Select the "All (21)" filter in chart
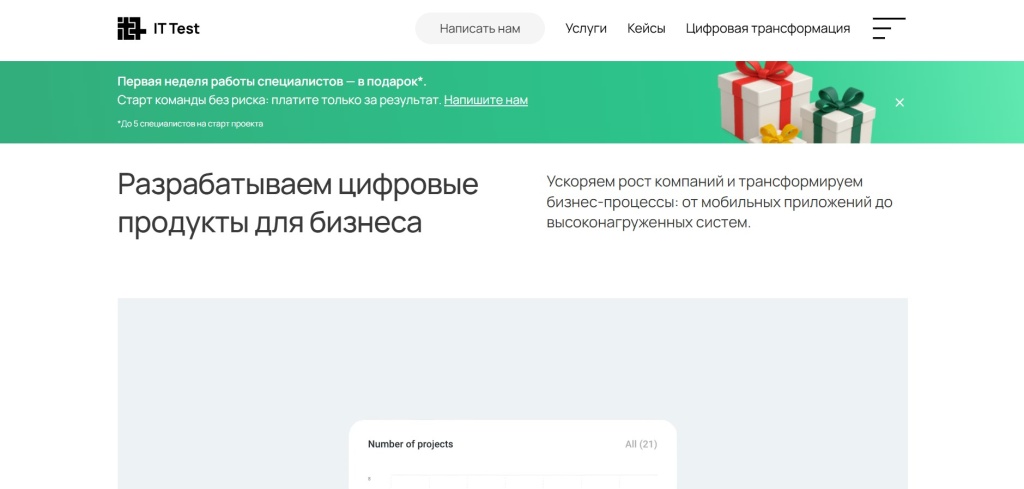The width and height of the screenshot is (1024, 489). point(641,444)
